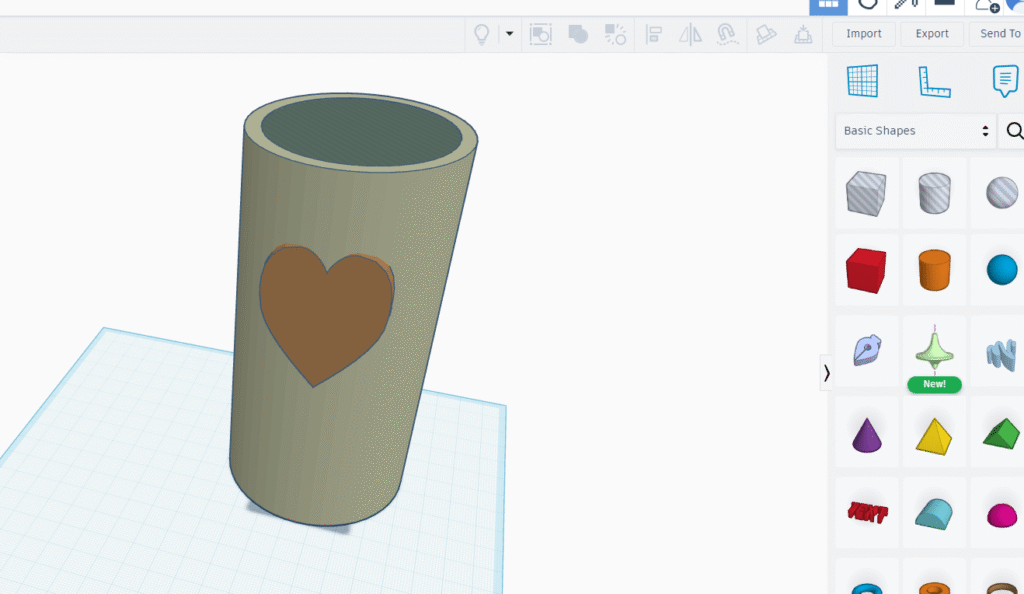Collapse the shapes panel with the chevron
Viewport: 1024px width, 594px height.
pos(826,373)
